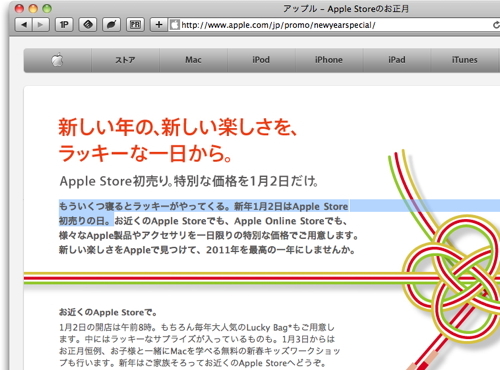Open the iPod tab in navigation bar
Screen dimensions: 500x370
[x=261, y=60]
